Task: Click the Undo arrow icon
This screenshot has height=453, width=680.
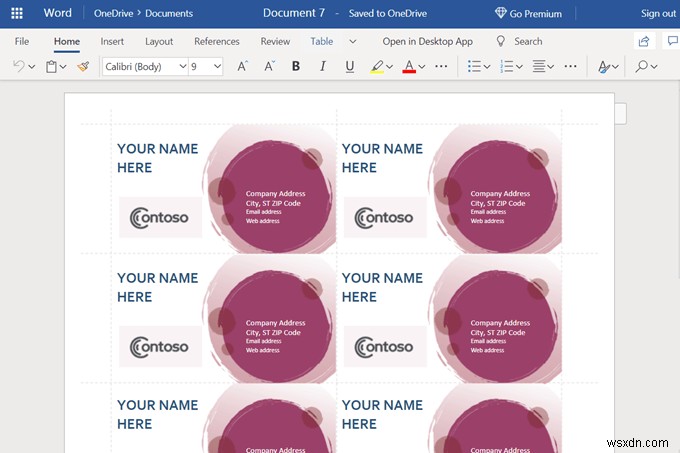Action: (17, 67)
